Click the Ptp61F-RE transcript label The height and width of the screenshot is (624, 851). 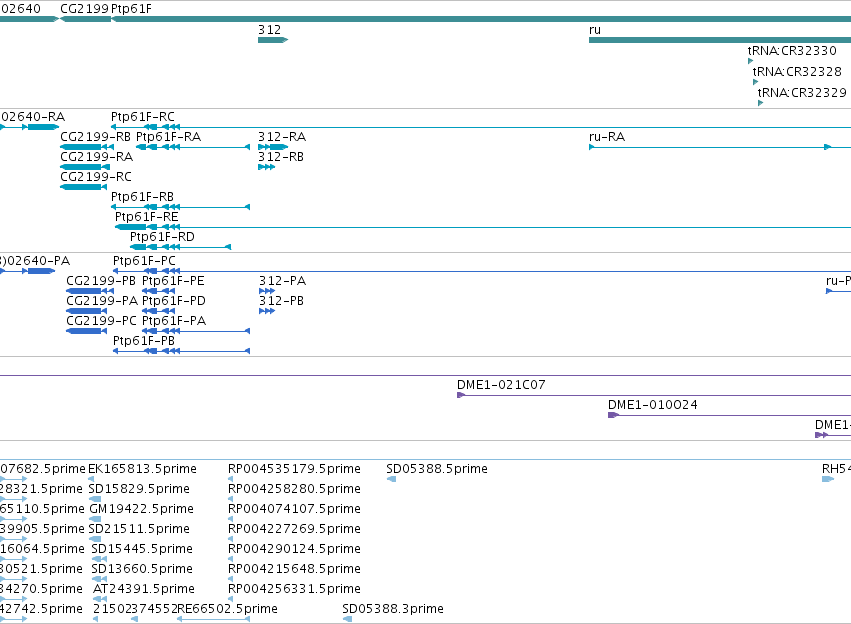click(x=147, y=217)
